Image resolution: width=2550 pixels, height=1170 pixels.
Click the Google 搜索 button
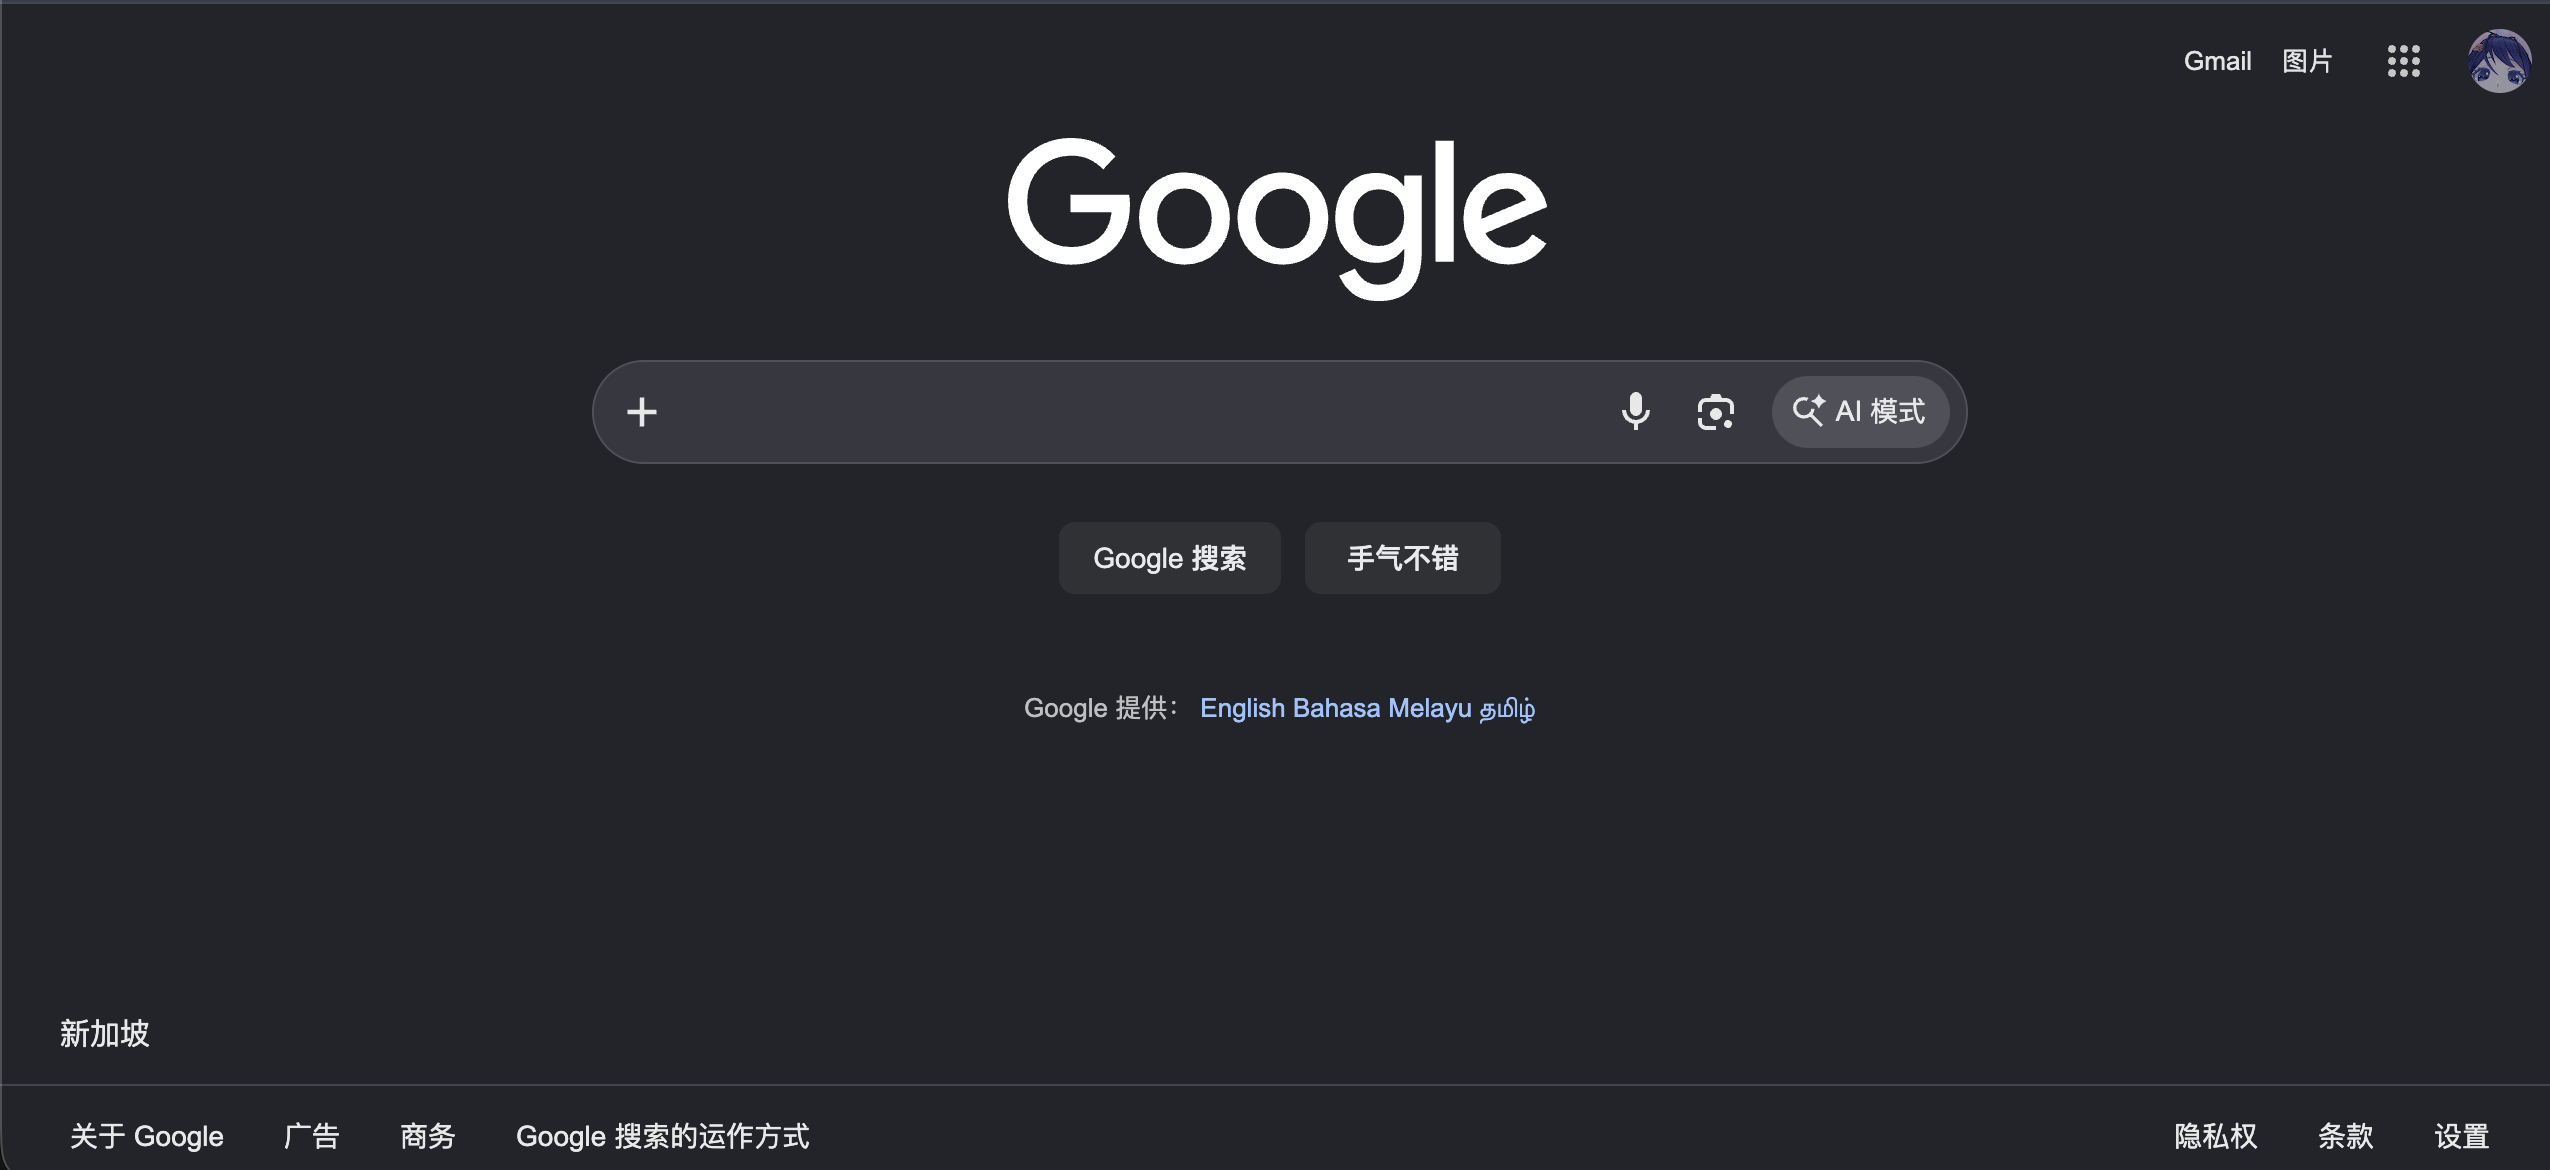click(x=1169, y=558)
